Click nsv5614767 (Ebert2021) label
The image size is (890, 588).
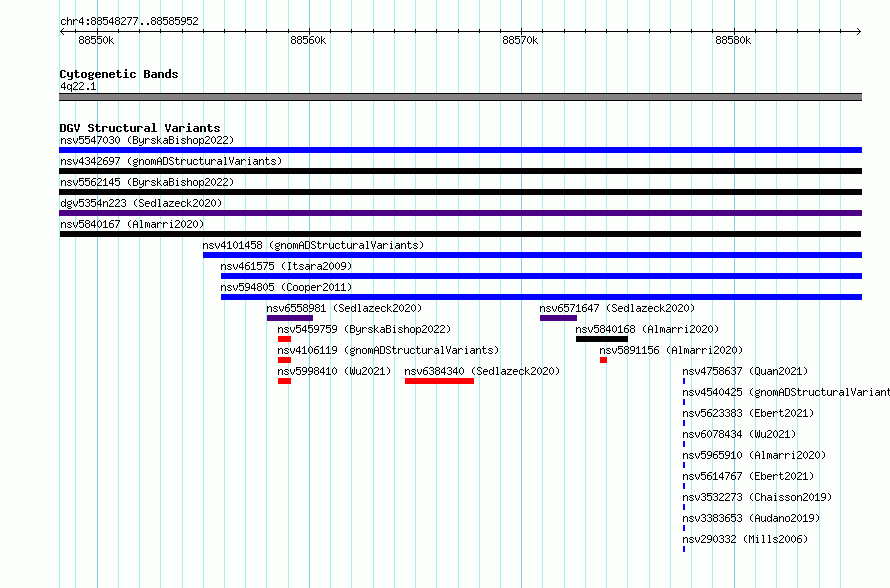click(x=748, y=476)
